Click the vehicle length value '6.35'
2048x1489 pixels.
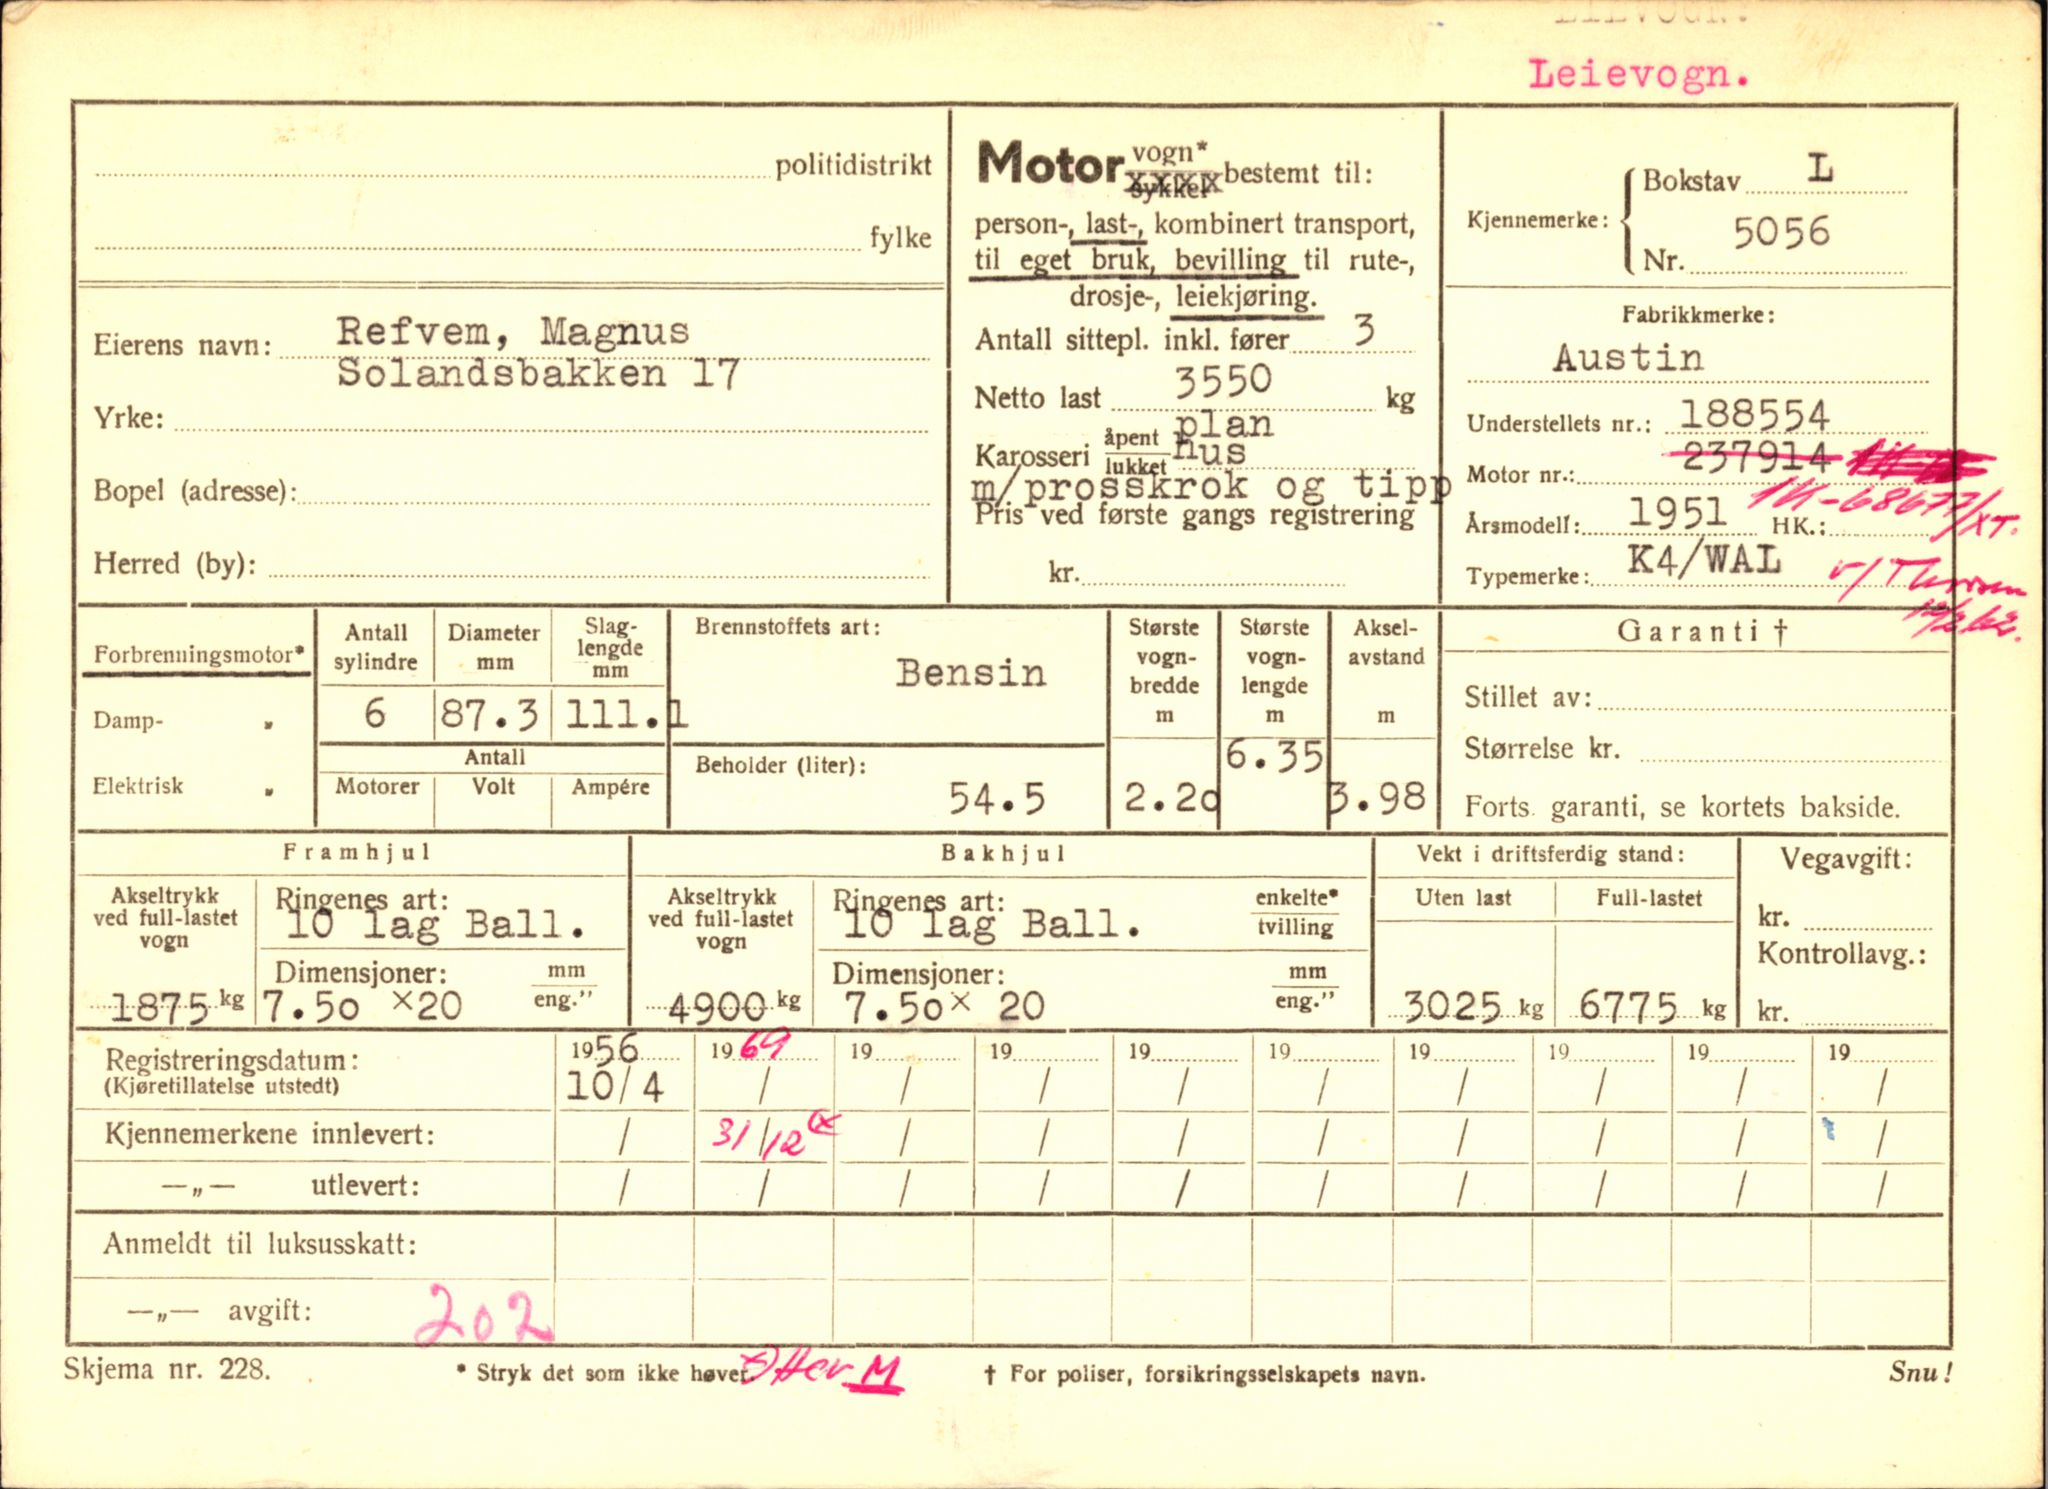pos(1274,756)
